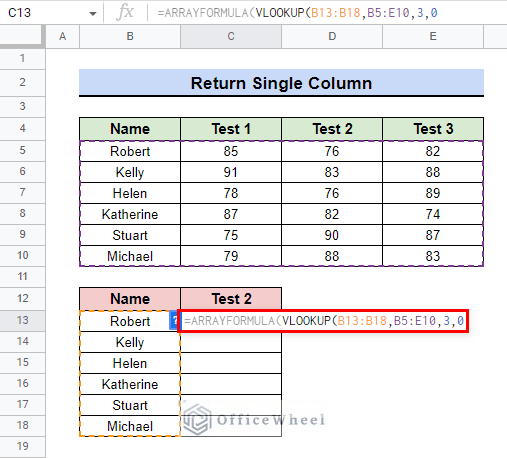Screen dimensions: 507x458
Task: Click the pink Test 2 header cell
Action: (x=231, y=299)
